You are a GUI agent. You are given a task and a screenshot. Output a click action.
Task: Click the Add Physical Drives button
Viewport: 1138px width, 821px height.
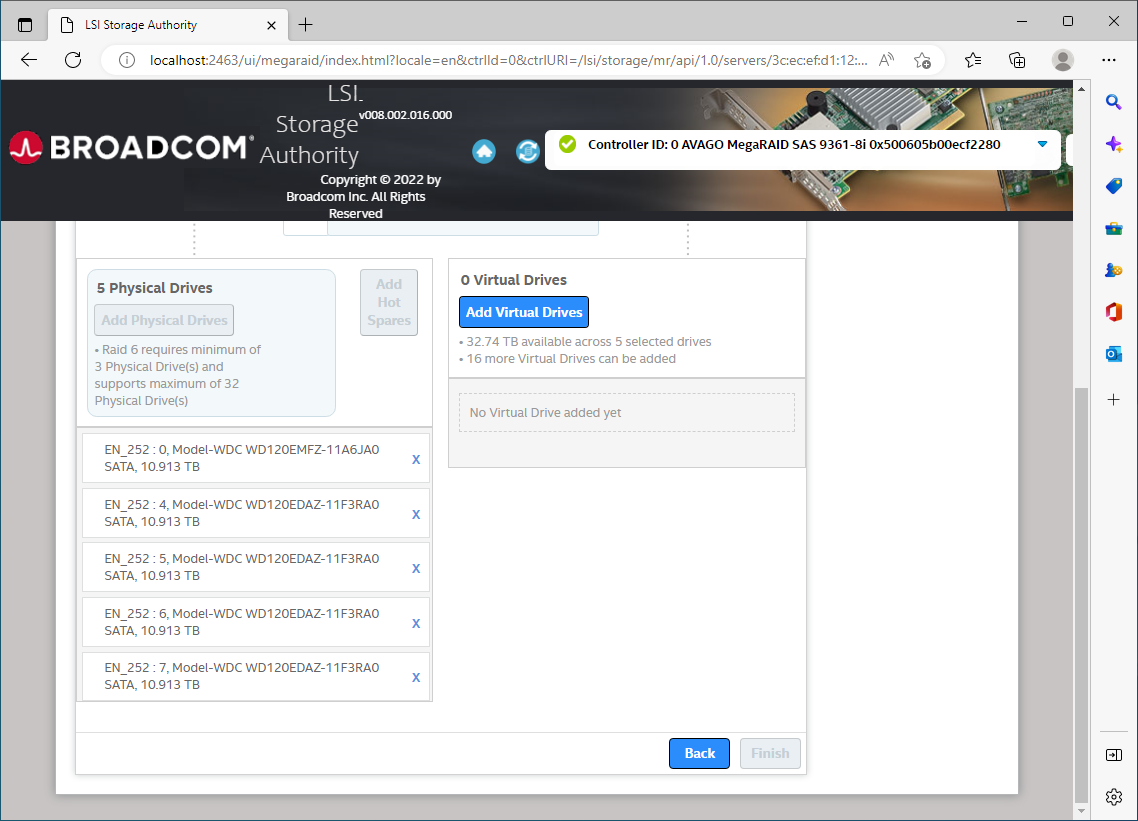pos(164,320)
